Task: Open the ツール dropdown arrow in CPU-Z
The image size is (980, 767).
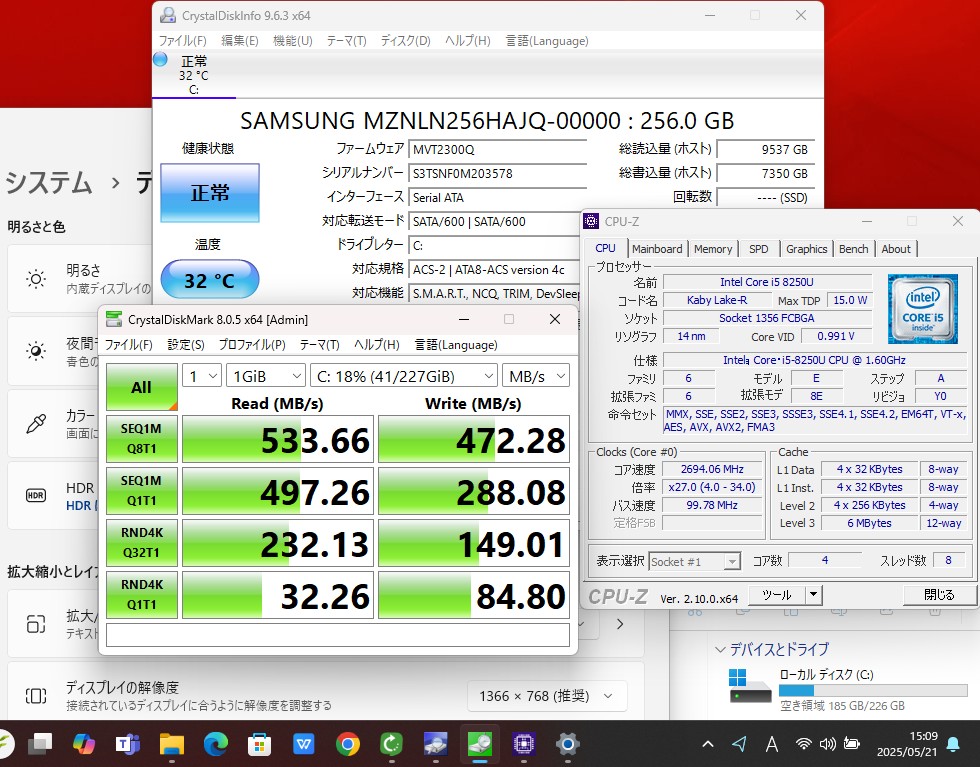Action: (x=814, y=594)
